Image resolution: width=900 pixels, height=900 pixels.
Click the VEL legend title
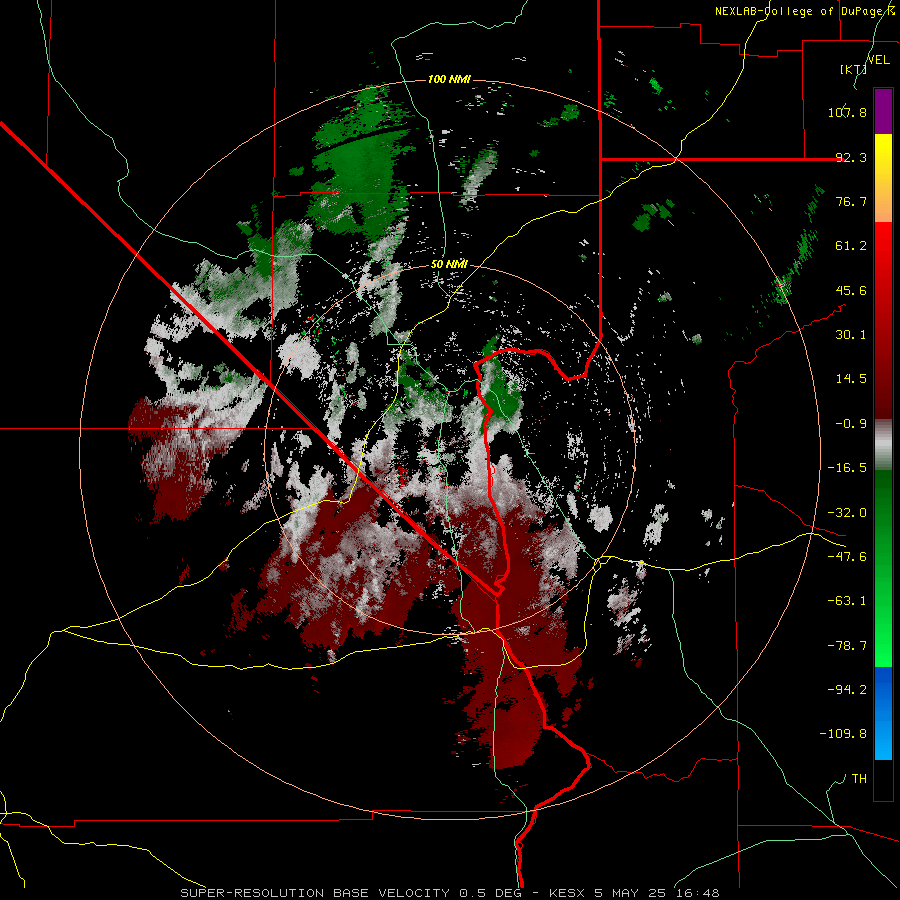pyautogui.click(x=878, y=60)
